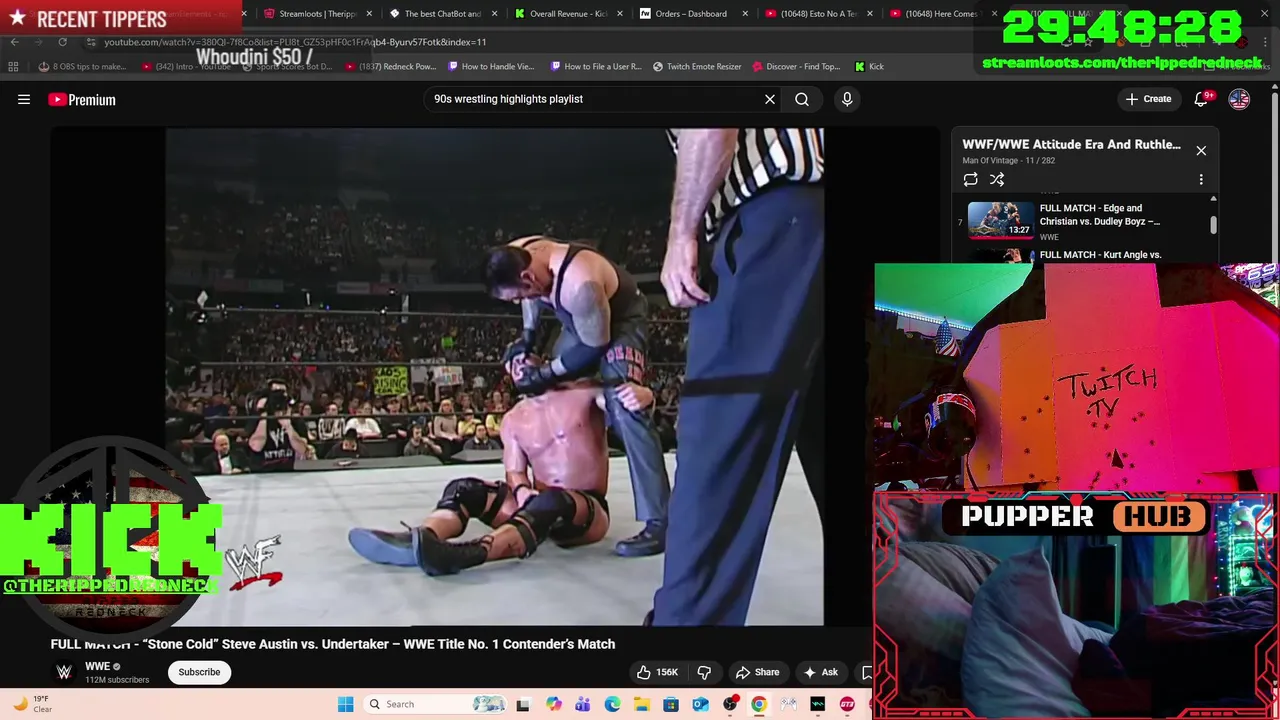1280x720 pixels.
Task: Open Discover - Find Top... bookmark
Action: point(796,67)
